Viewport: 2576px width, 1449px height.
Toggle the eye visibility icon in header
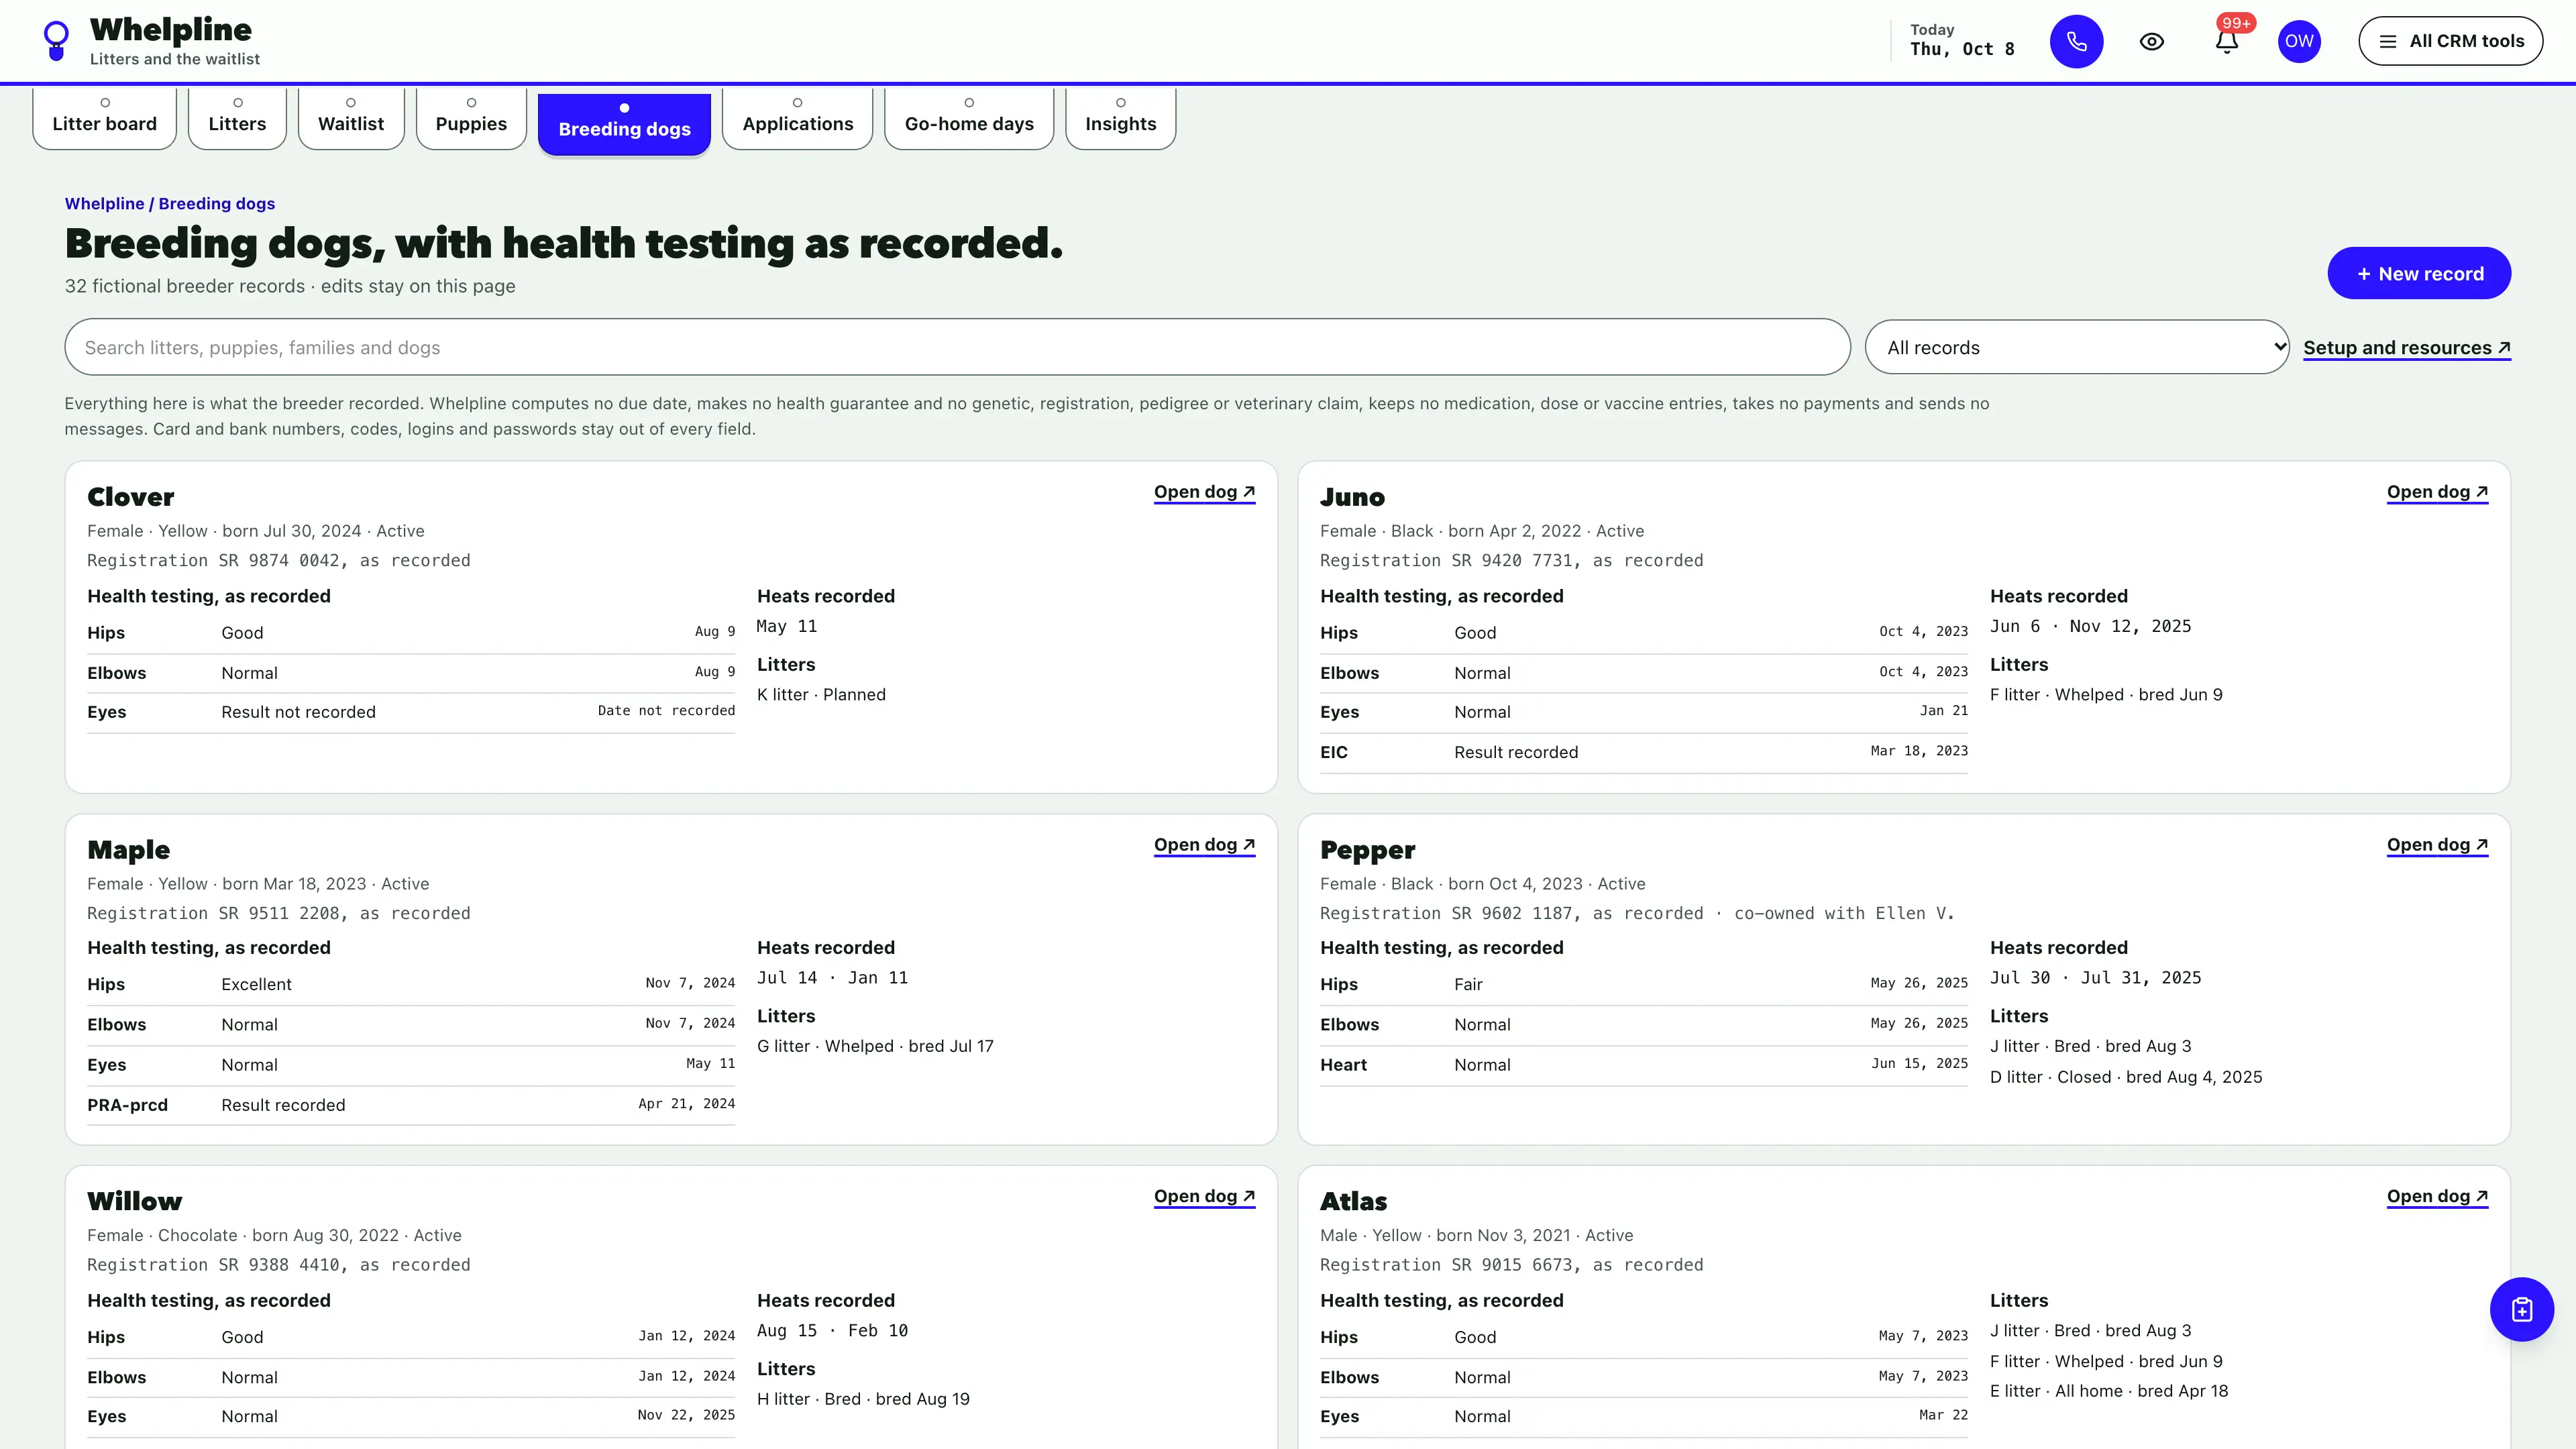2151,41
